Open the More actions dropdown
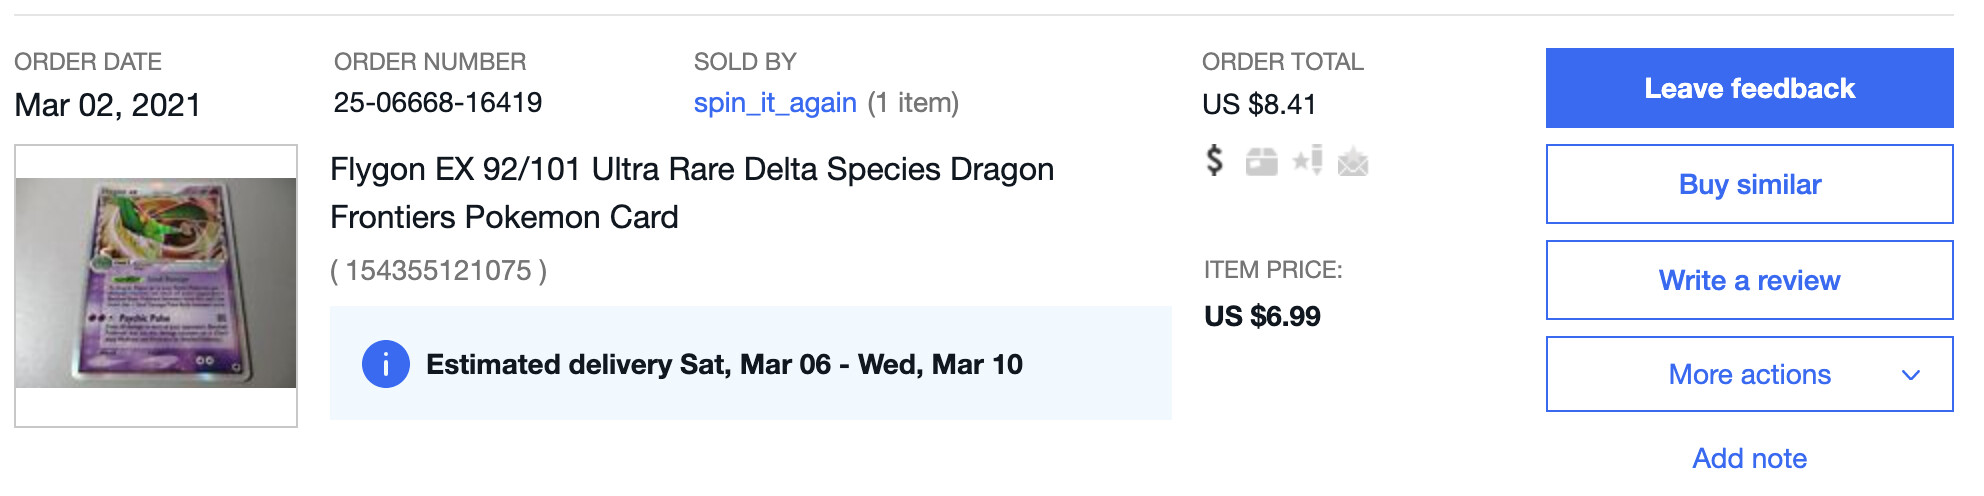Screen dimensions: 1984x496 click(x=1750, y=374)
